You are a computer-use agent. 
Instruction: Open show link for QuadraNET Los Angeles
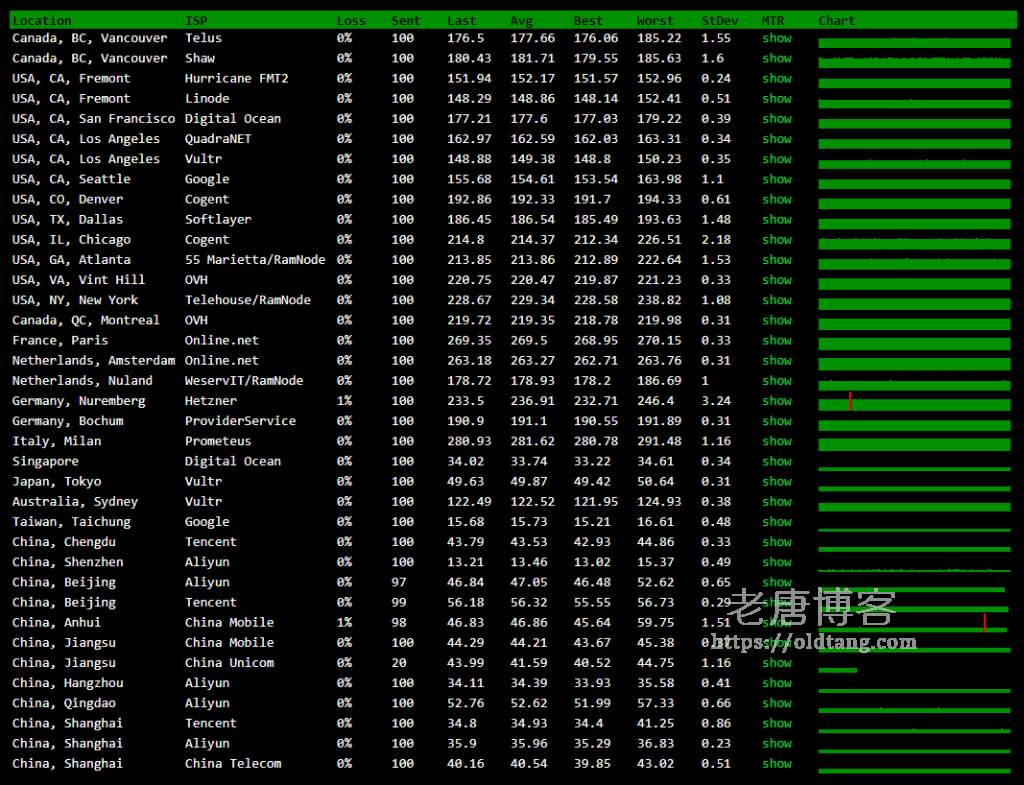(x=776, y=139)
